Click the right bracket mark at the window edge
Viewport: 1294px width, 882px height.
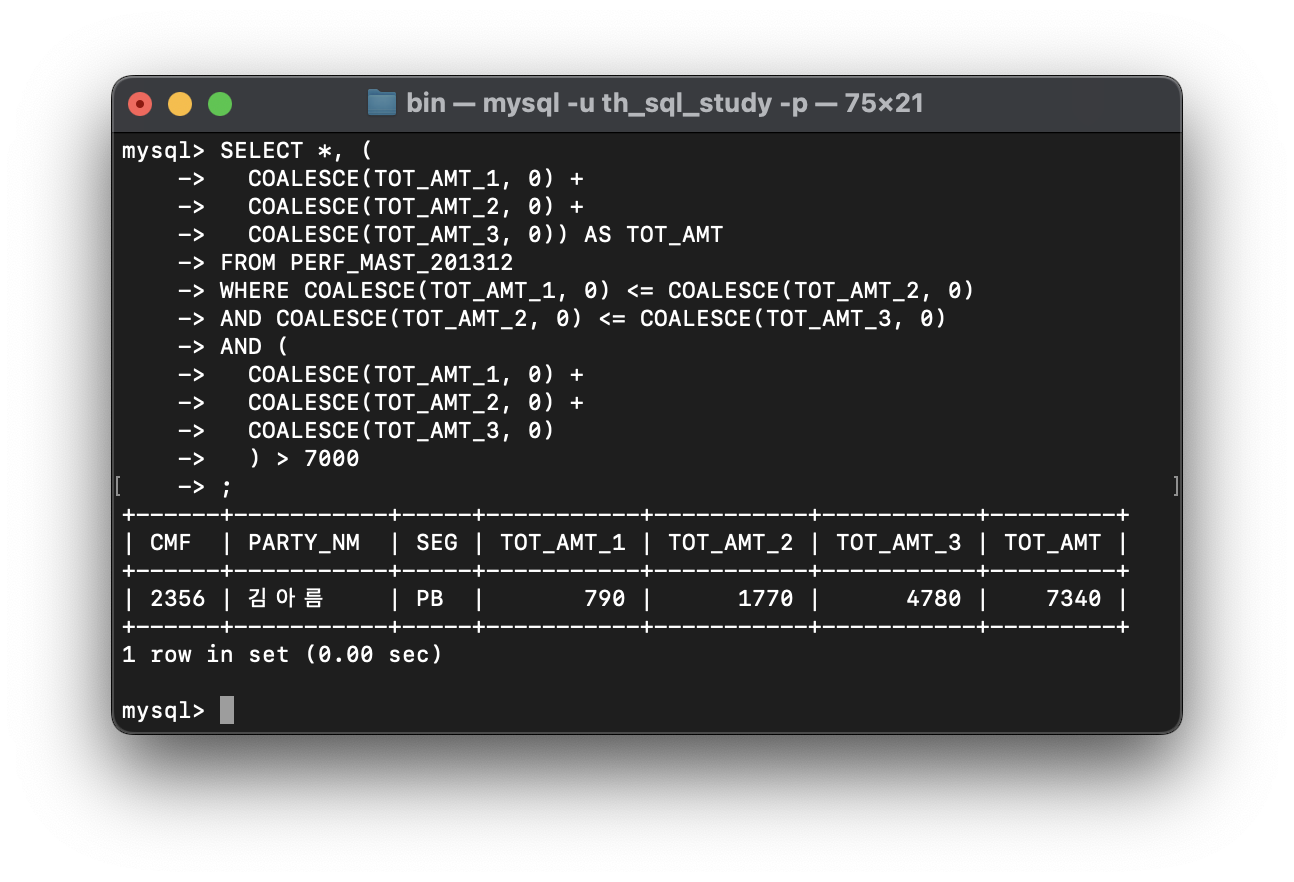point(1175,486)
